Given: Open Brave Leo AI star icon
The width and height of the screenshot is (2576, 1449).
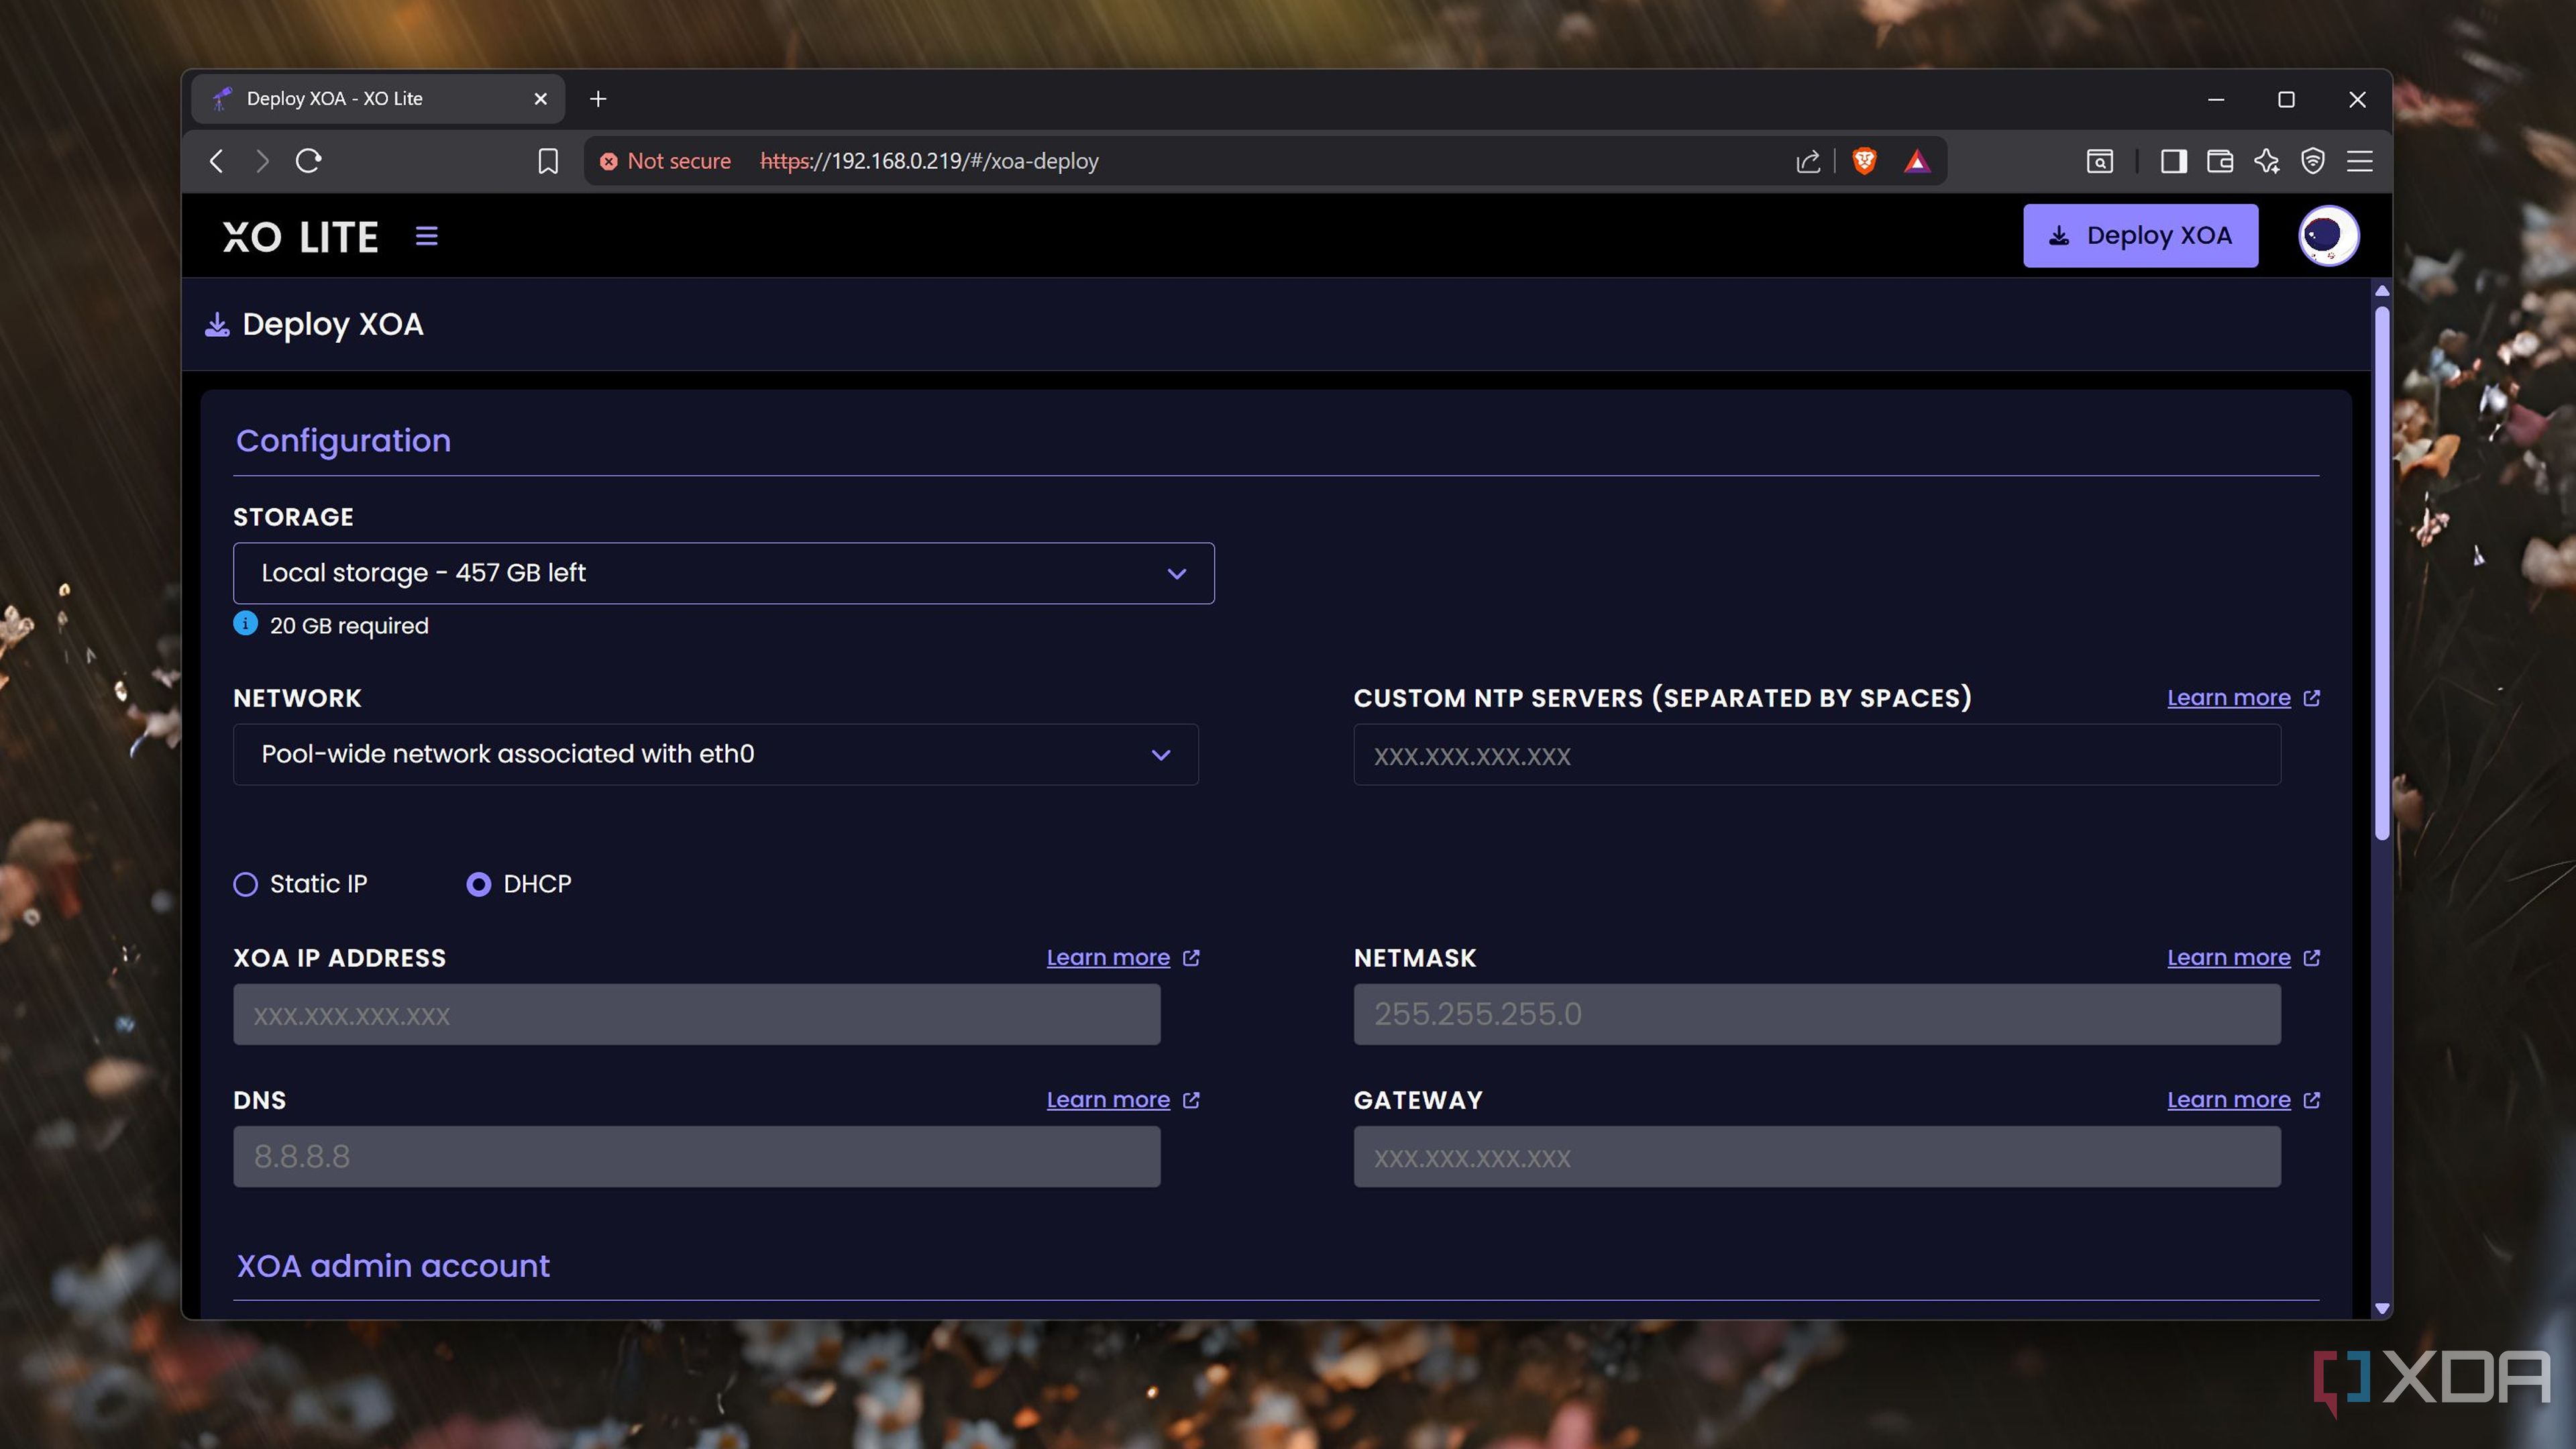Looking at the screenshot, I should [x=2266, y=161].
